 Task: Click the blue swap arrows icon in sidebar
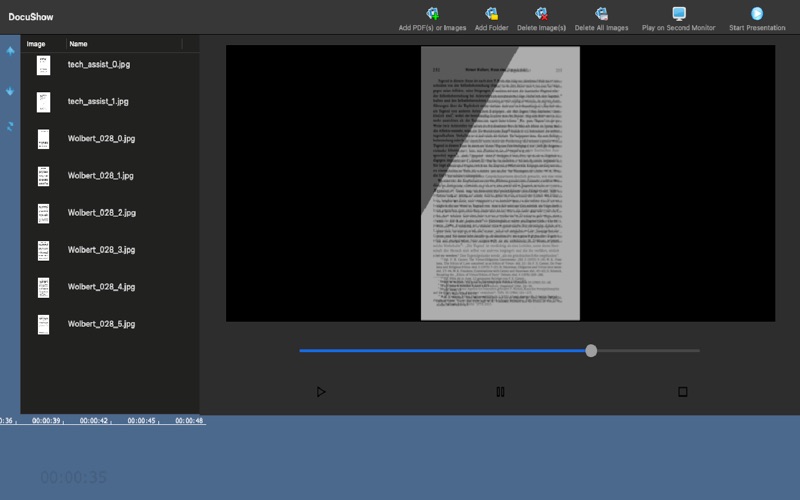point(10,126)
